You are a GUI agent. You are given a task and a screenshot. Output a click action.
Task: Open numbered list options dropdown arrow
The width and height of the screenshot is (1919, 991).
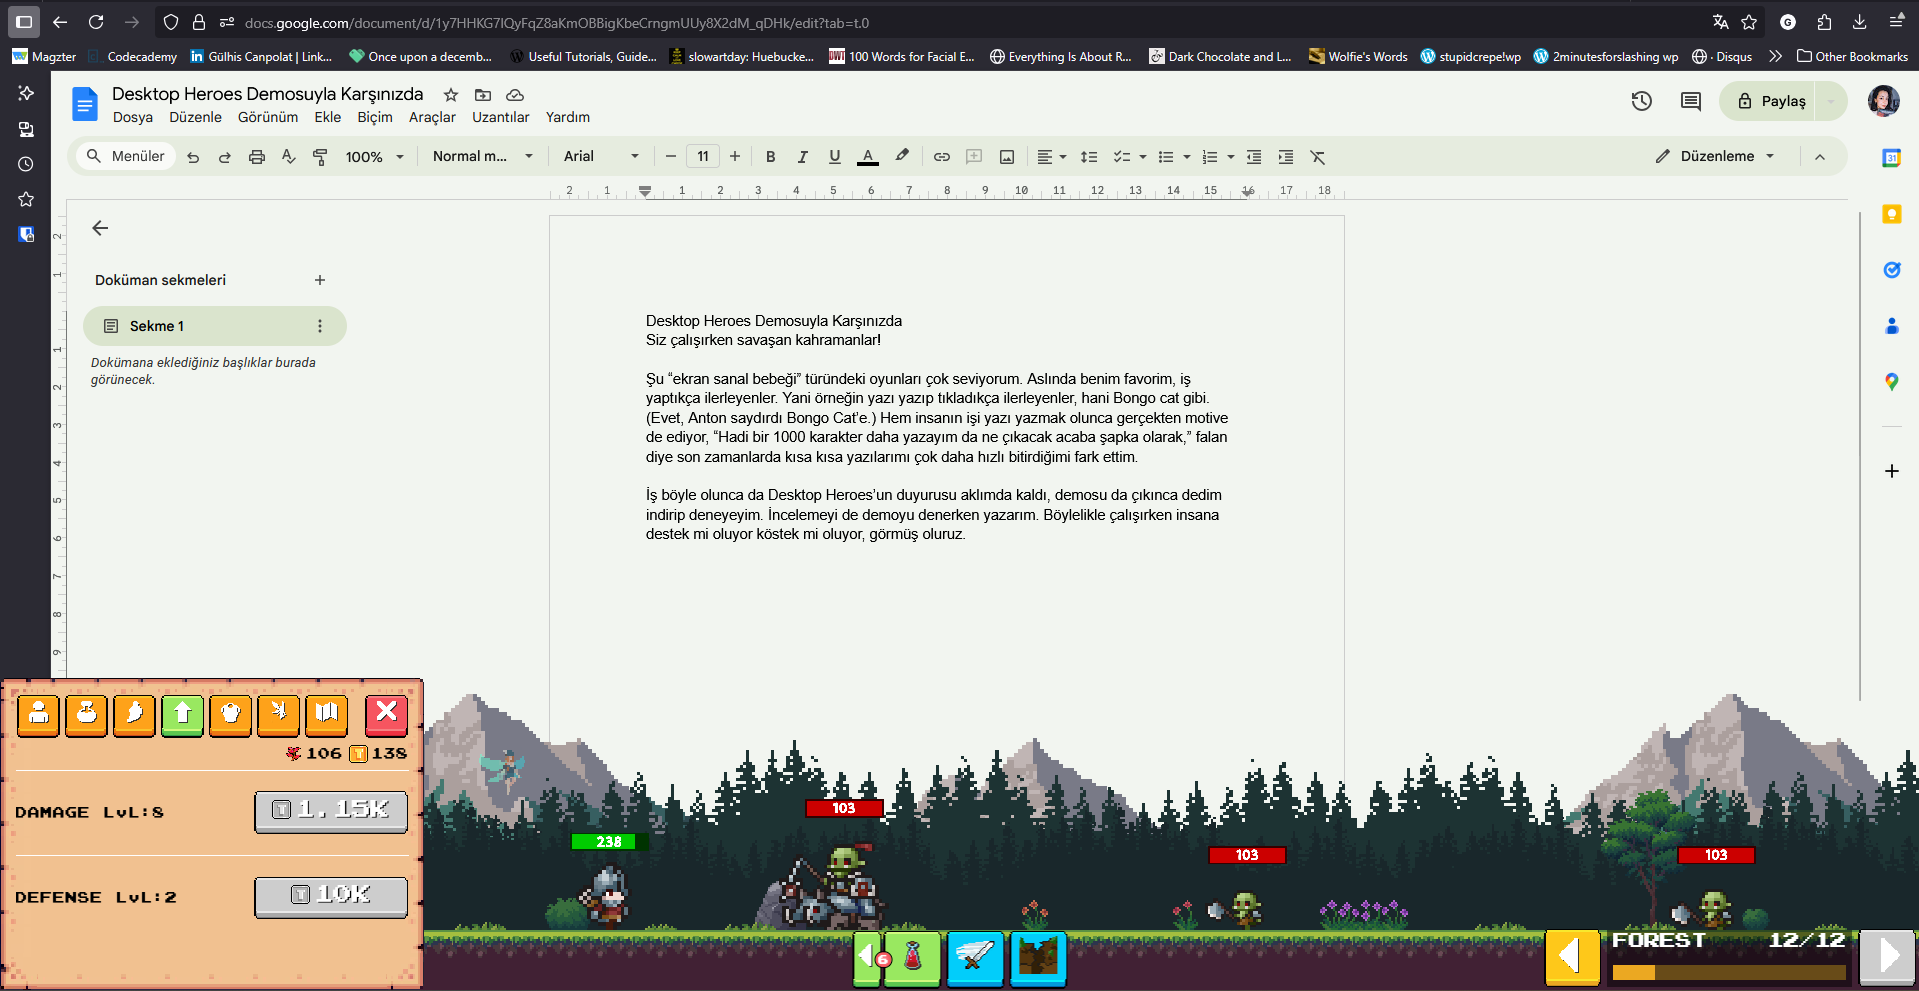click(x=1231, y=157)
